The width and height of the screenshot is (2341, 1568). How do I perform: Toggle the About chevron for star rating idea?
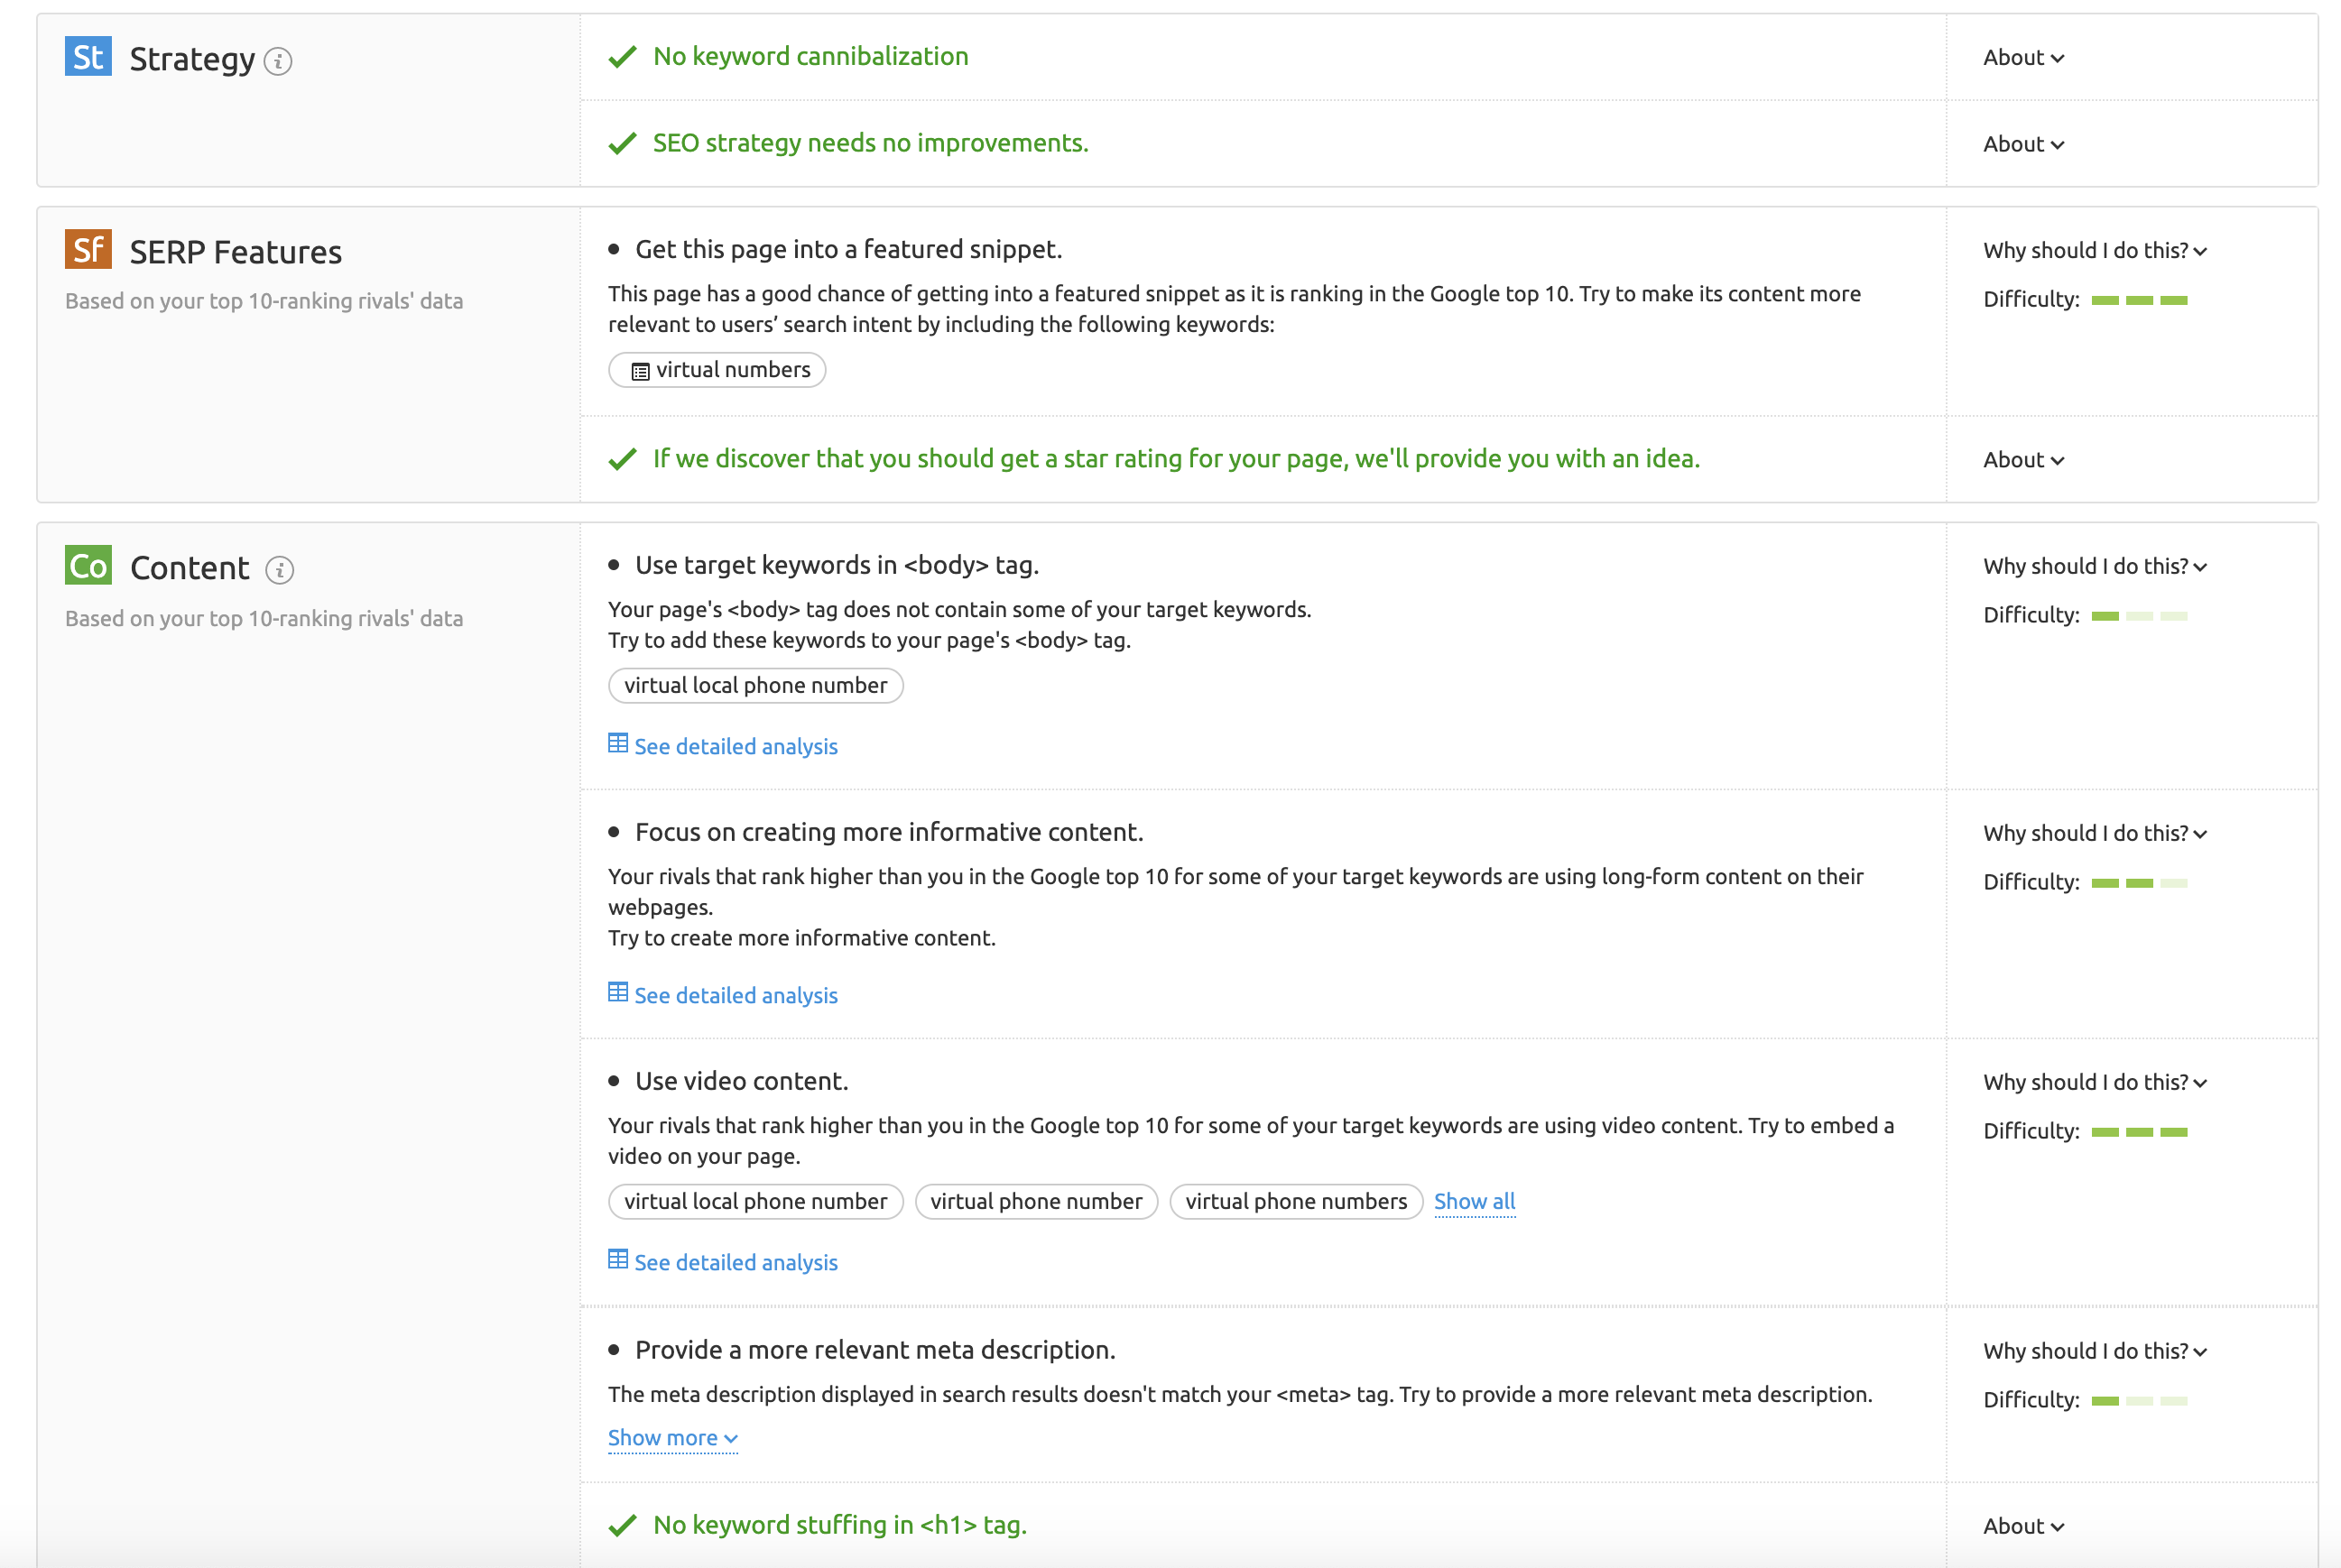point(2021,458)
